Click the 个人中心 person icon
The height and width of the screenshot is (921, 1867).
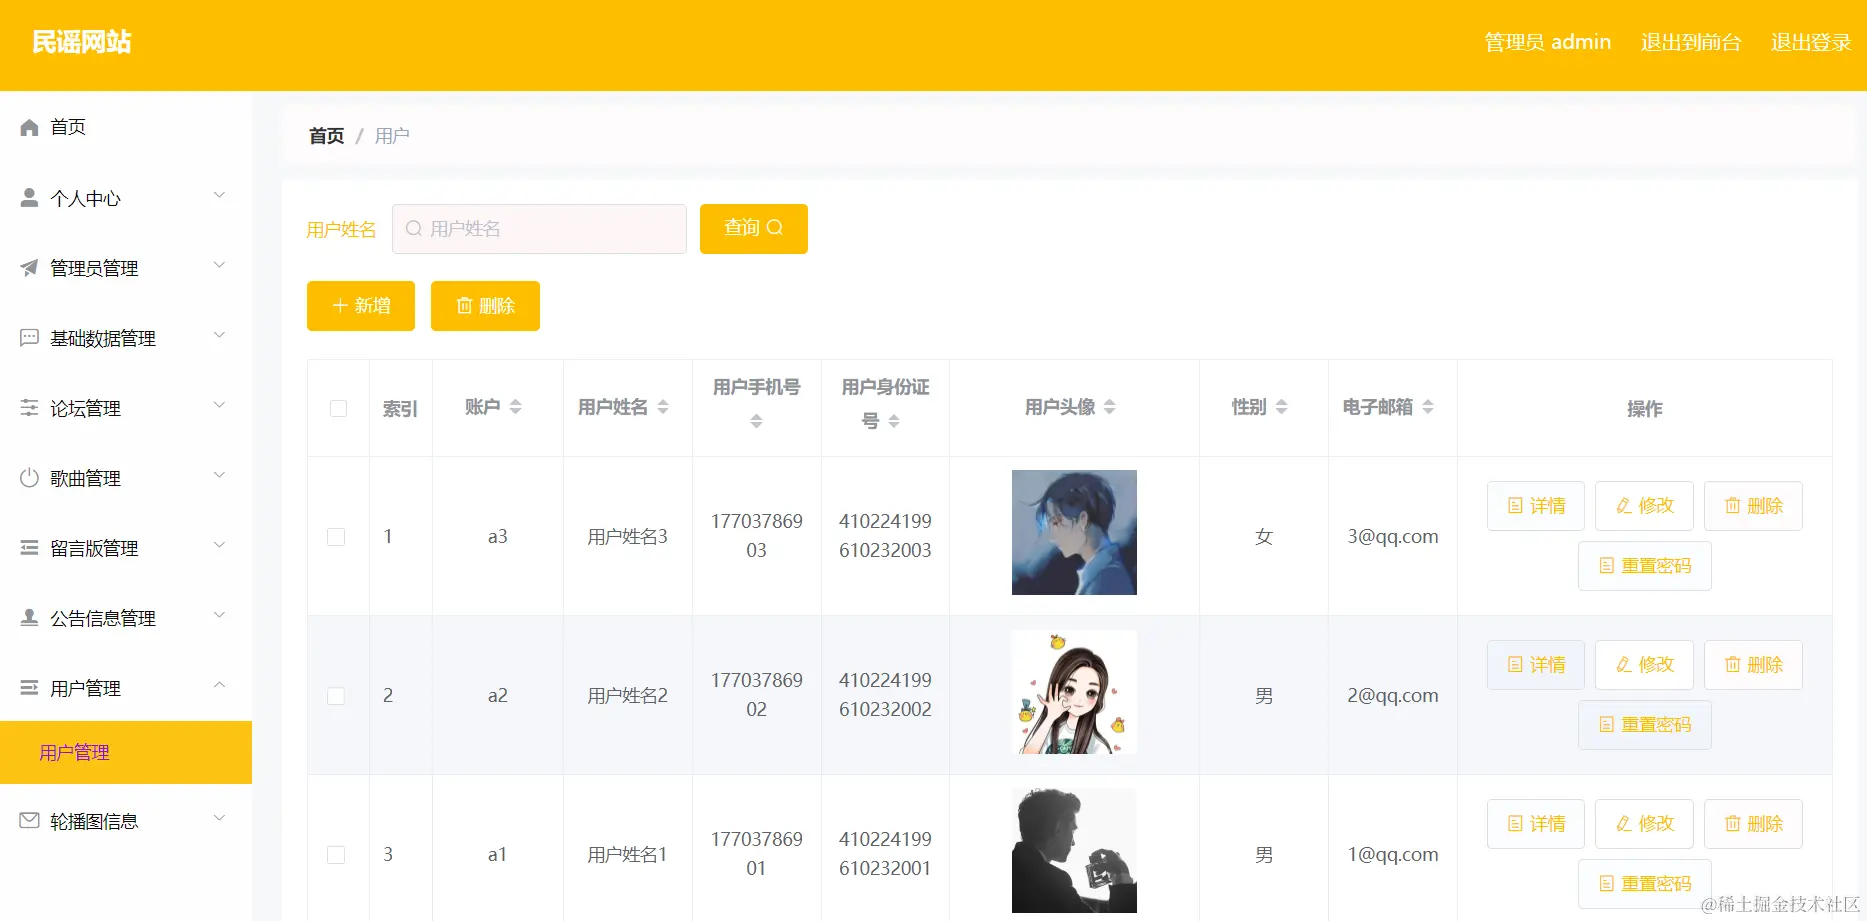pyautogui.click(x=28, y=196)
